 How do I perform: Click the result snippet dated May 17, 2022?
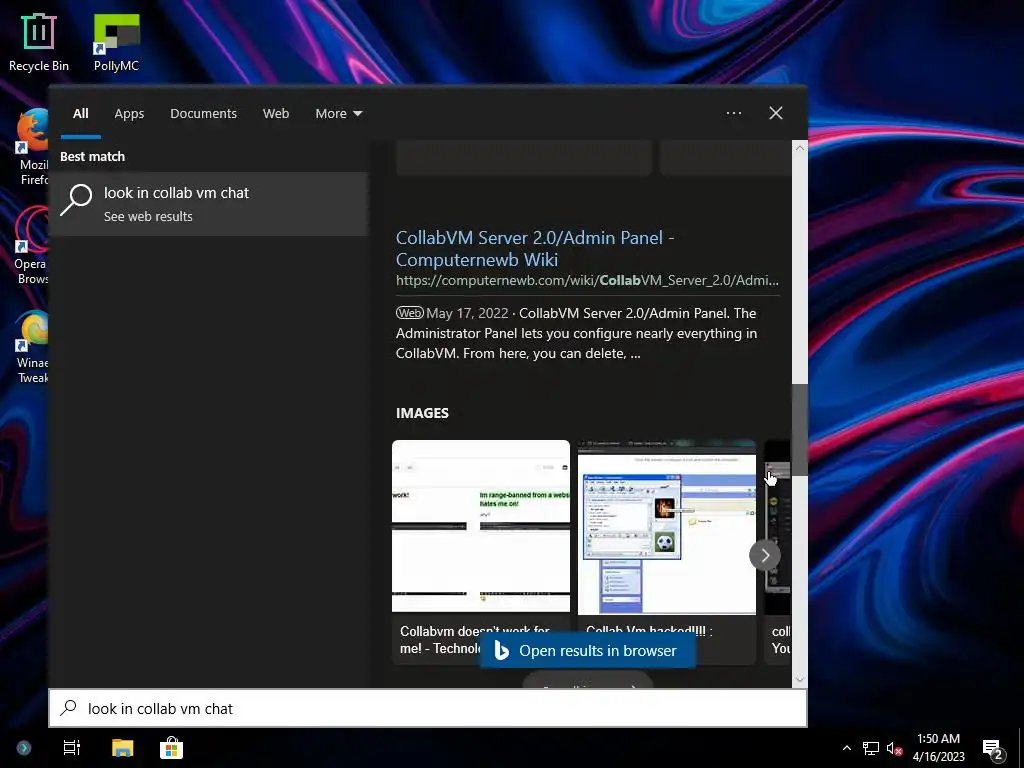click(576, 333)
